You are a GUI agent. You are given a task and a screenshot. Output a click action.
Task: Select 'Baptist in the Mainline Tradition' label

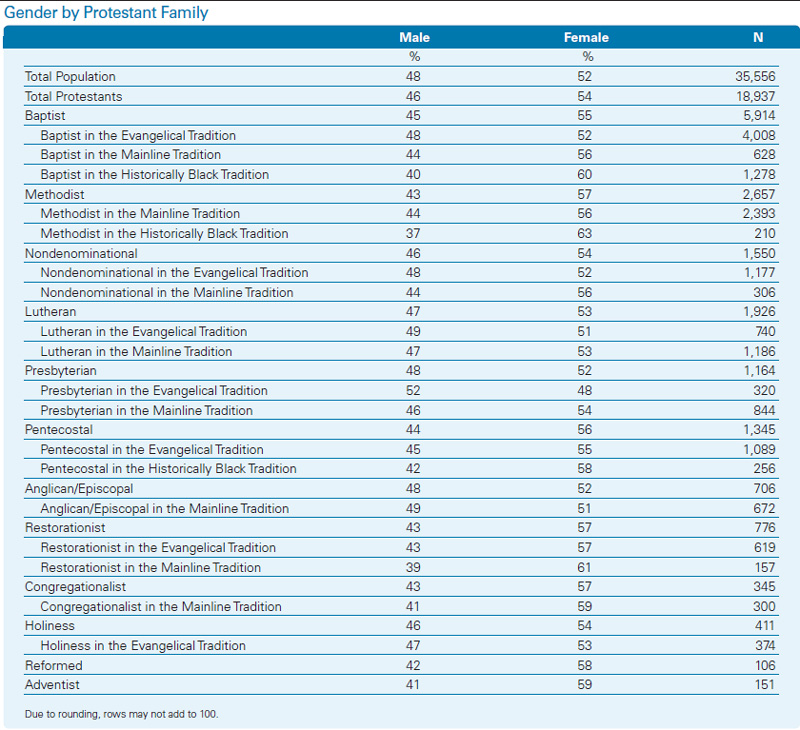[131, 155]
